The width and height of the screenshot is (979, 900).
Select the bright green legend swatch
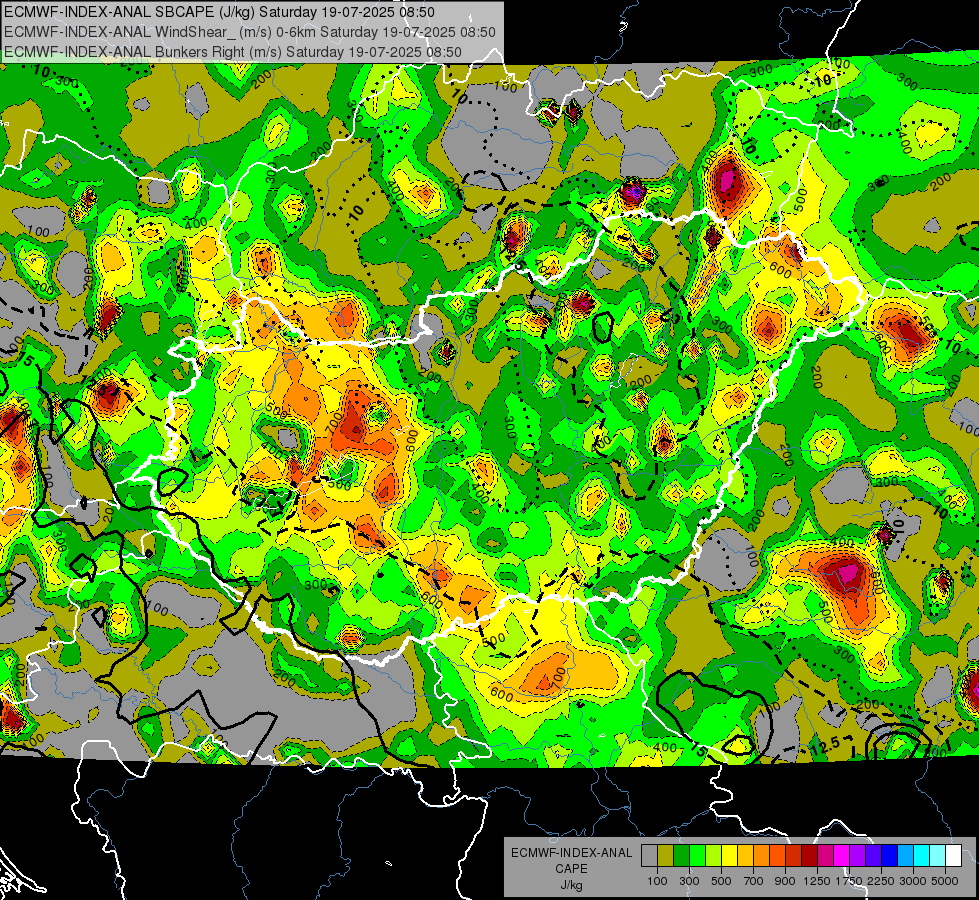tap(697, 856)
